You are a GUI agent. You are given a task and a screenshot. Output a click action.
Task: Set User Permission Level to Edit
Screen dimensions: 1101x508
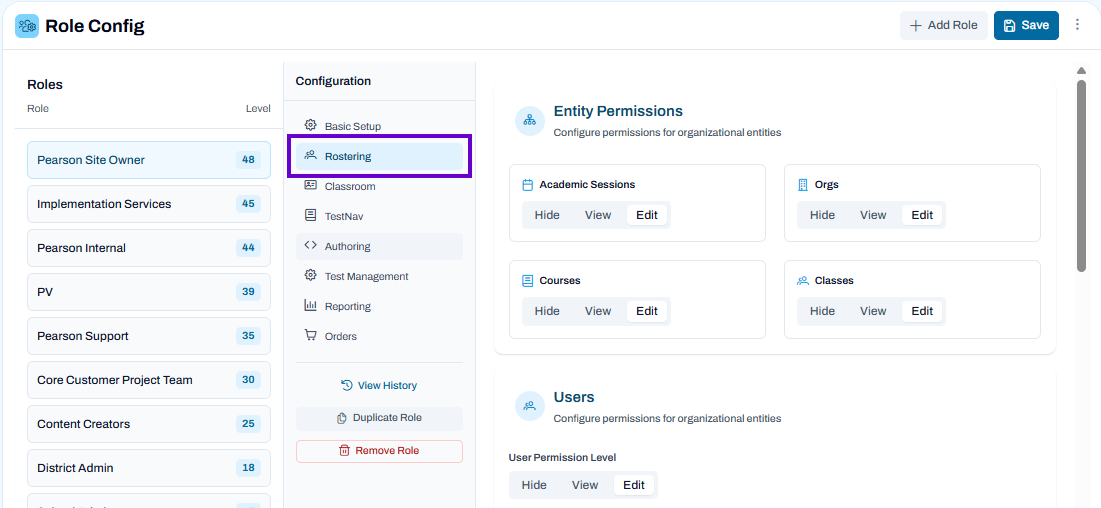tap(633, 485)
